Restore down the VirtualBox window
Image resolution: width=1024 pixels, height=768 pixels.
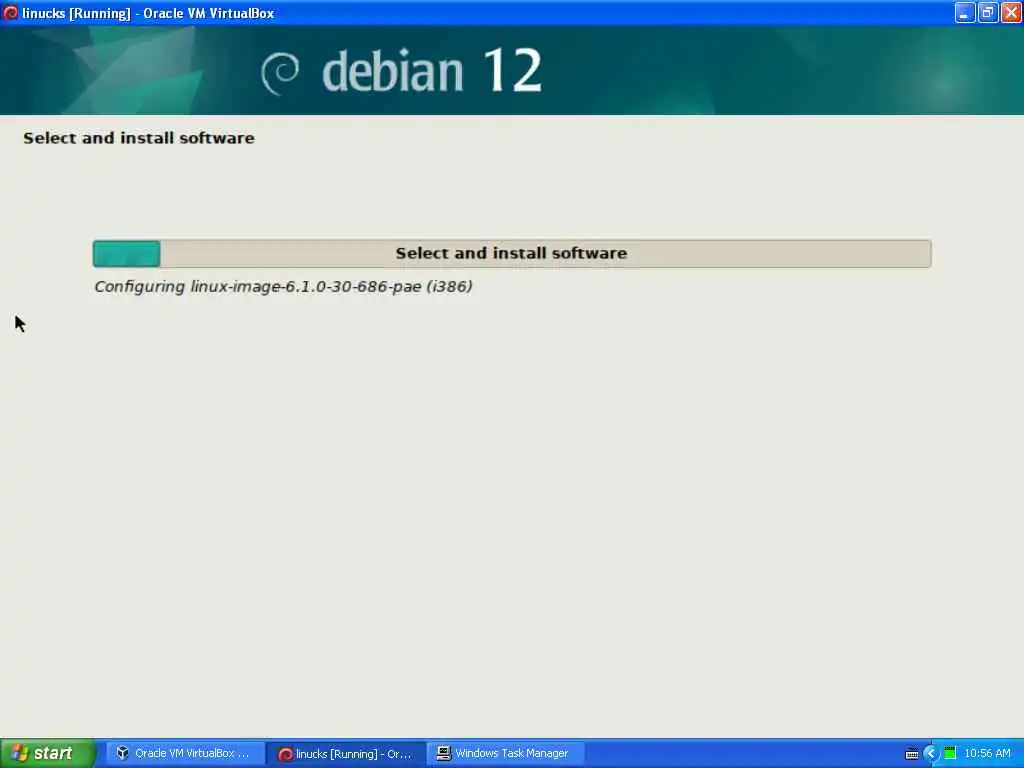(x=988, y=12)
